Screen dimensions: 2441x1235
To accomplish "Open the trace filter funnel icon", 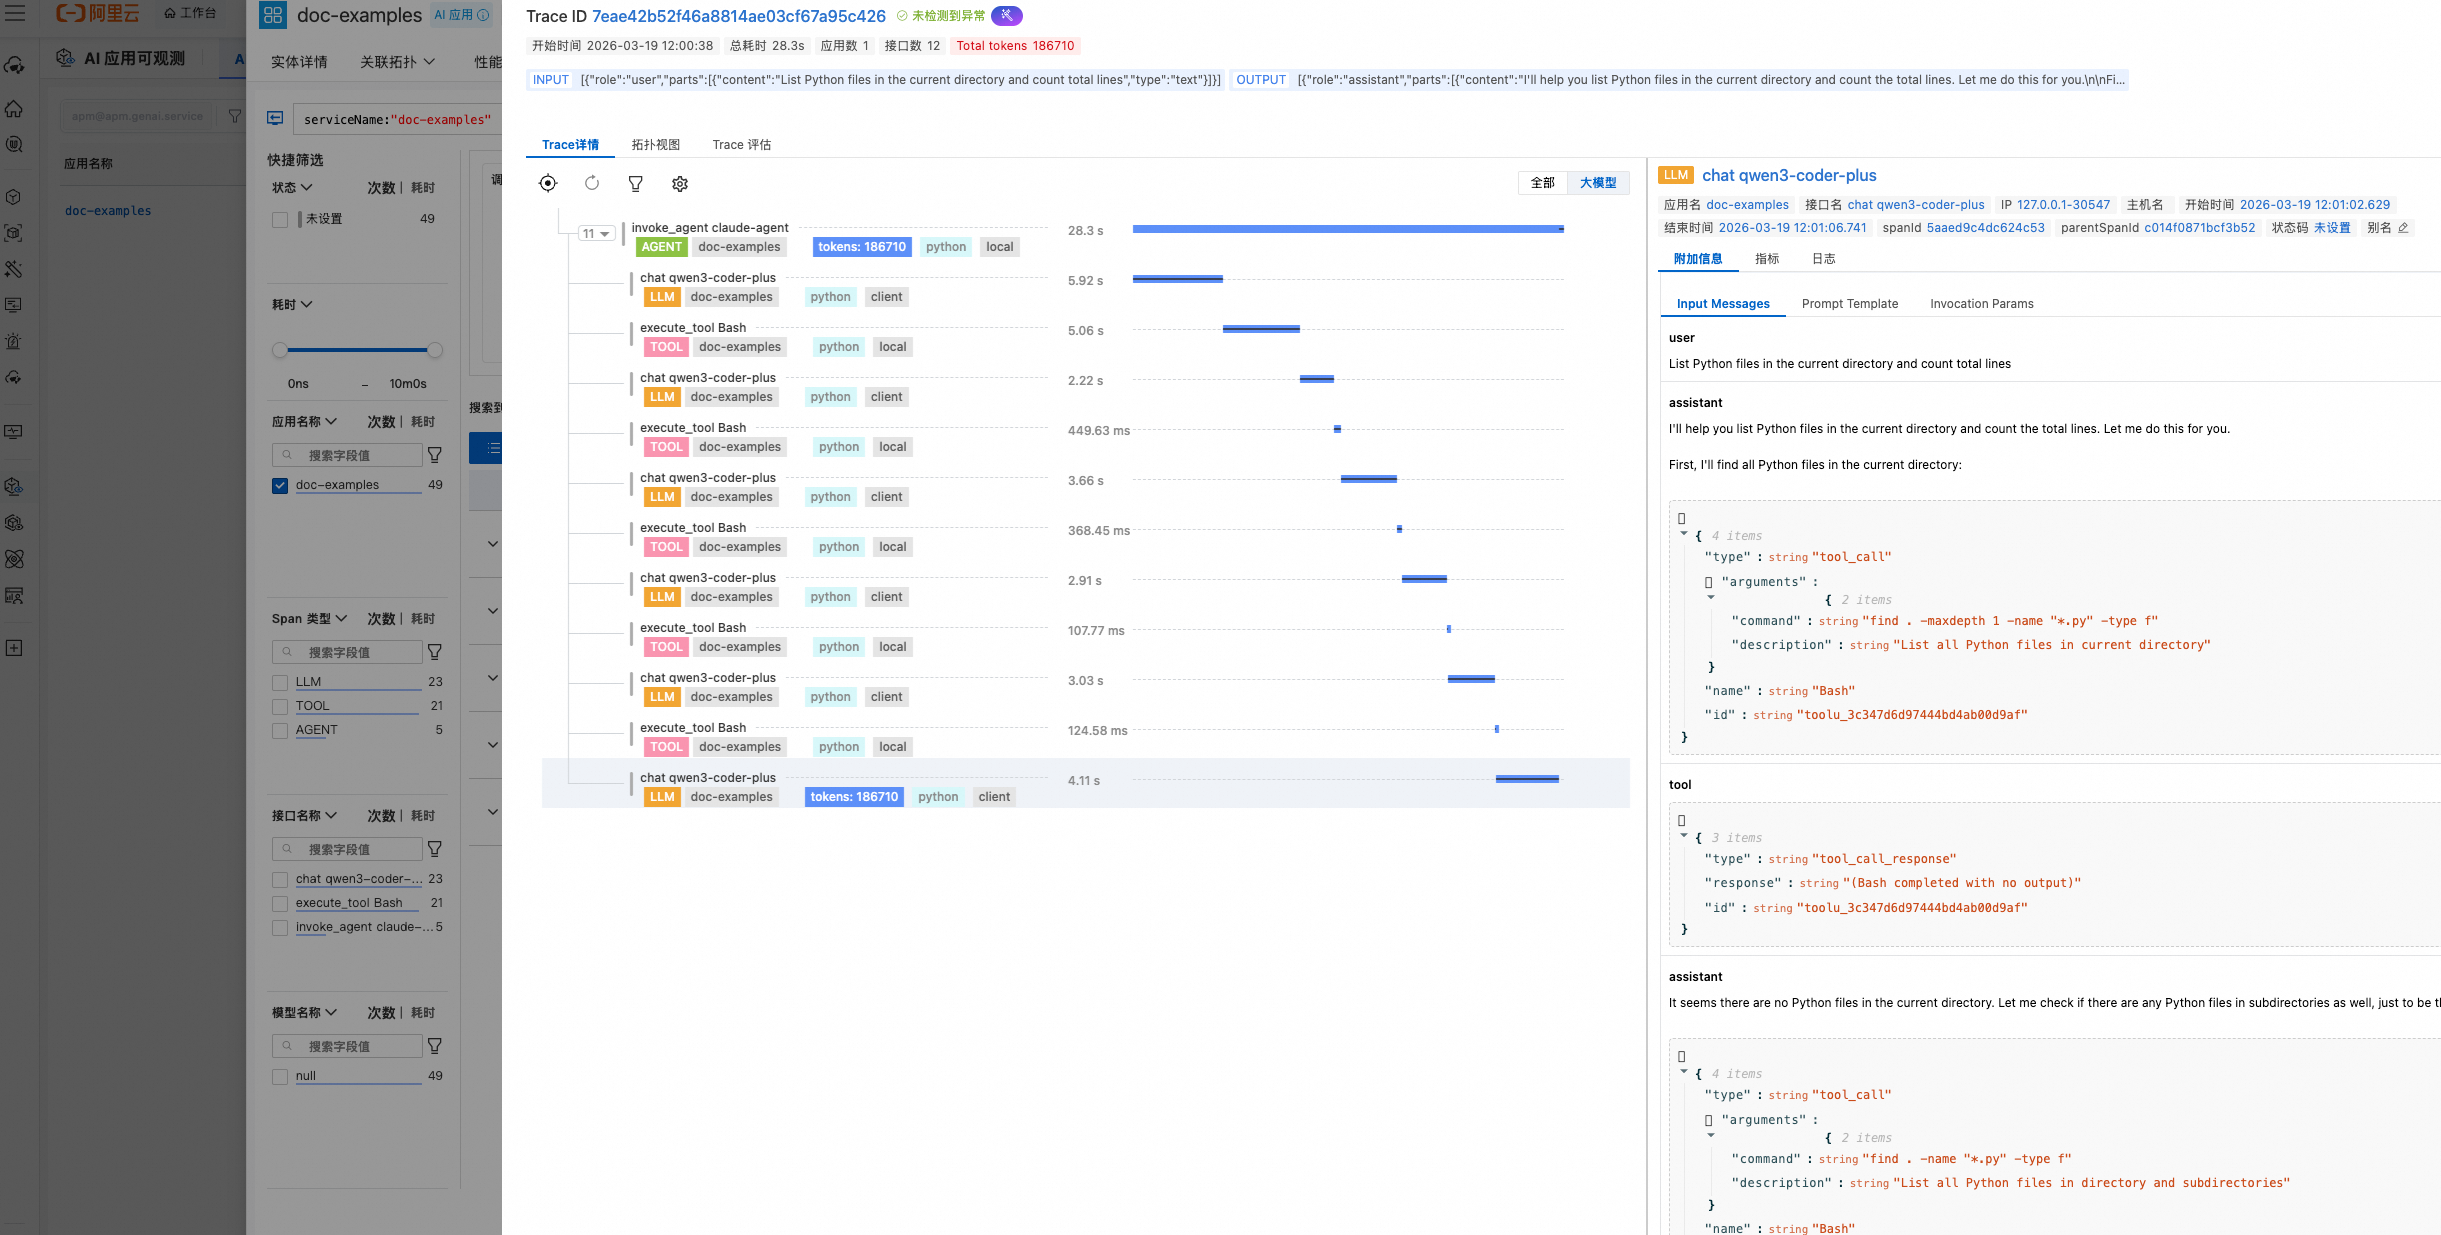I will click(635, 183).
